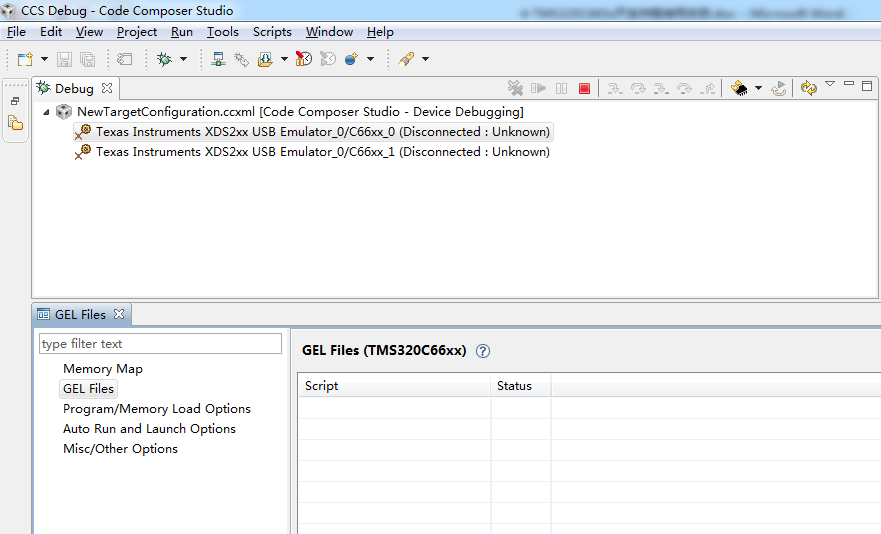Click the GEL Files help question icon
Image resolution: width=881 pixels, height=534 pixels.
tap(483, 351)
